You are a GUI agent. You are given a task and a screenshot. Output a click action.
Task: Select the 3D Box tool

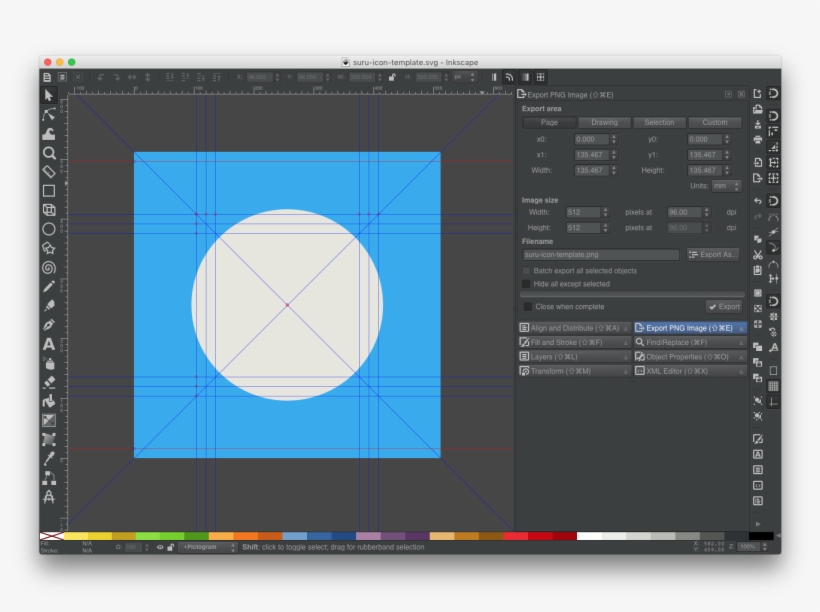(48, 210)
